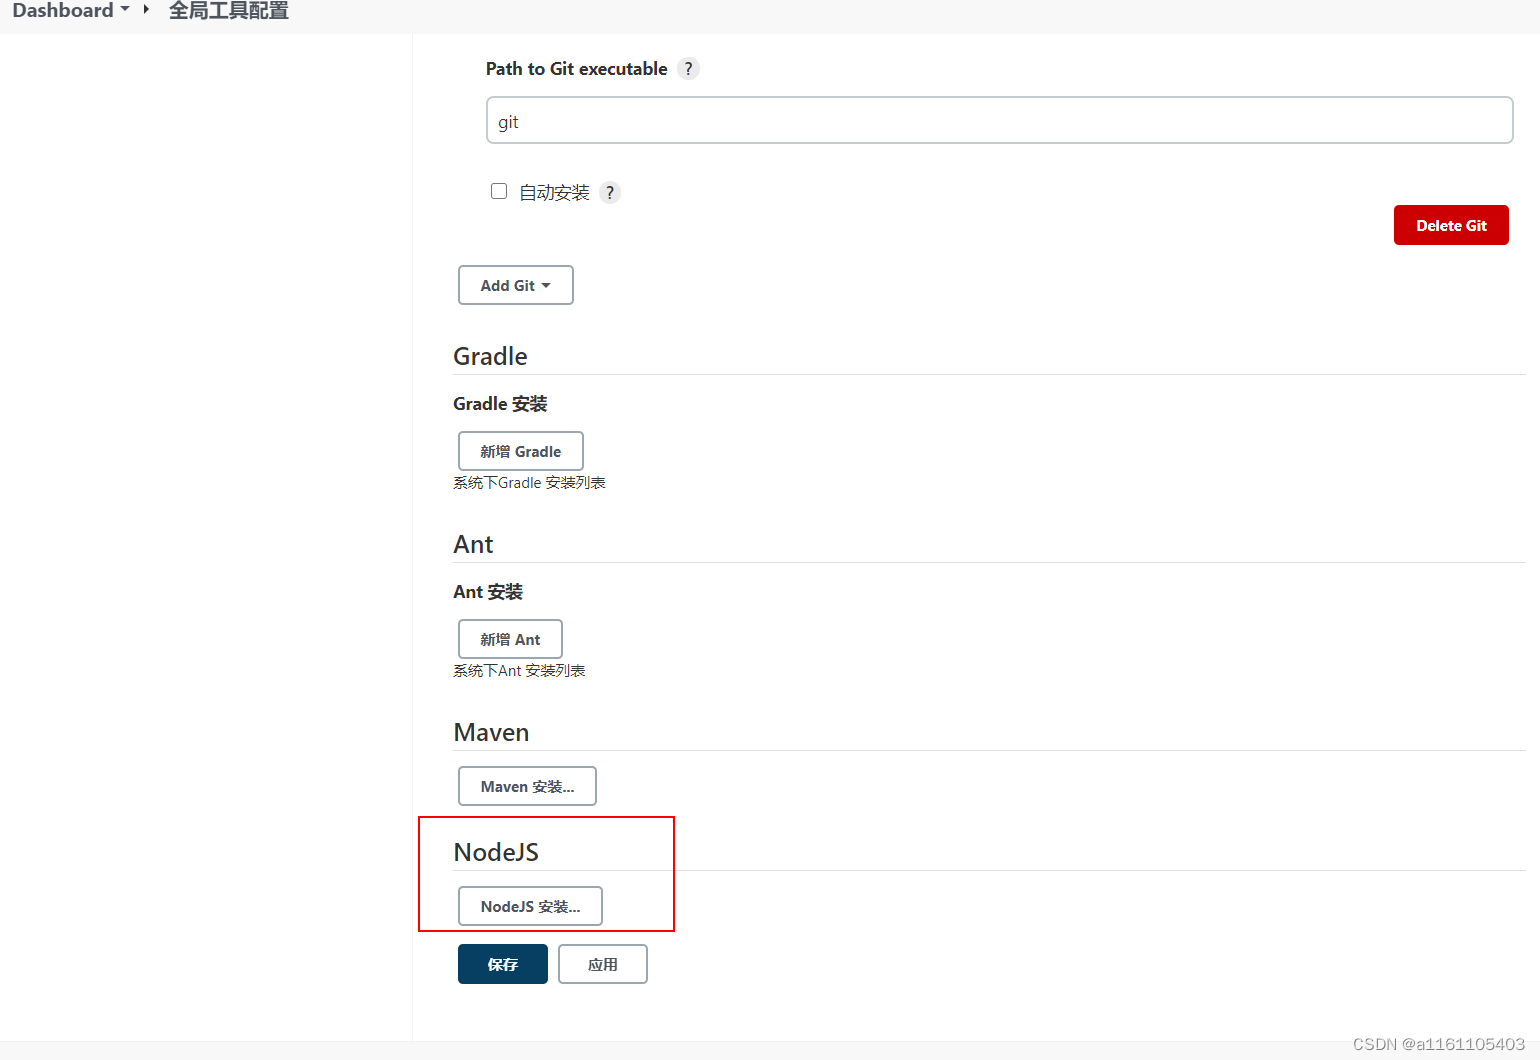Save configuration with 保存 button
The height and width of the screenshot is (1060, 1540).
[x=503, y=964]
